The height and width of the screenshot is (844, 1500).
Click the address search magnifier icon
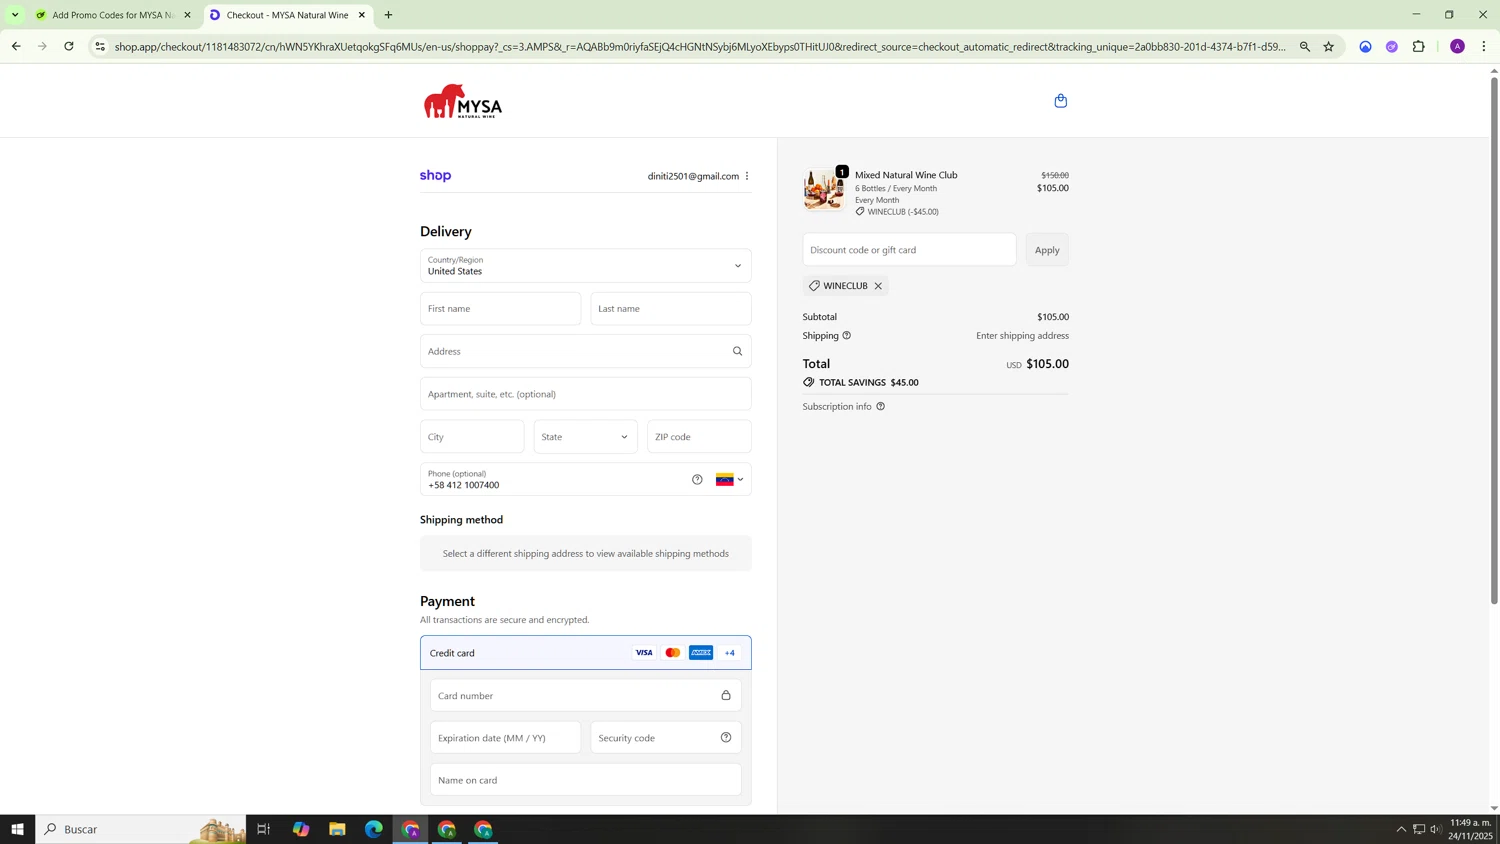tap(738, 351)
